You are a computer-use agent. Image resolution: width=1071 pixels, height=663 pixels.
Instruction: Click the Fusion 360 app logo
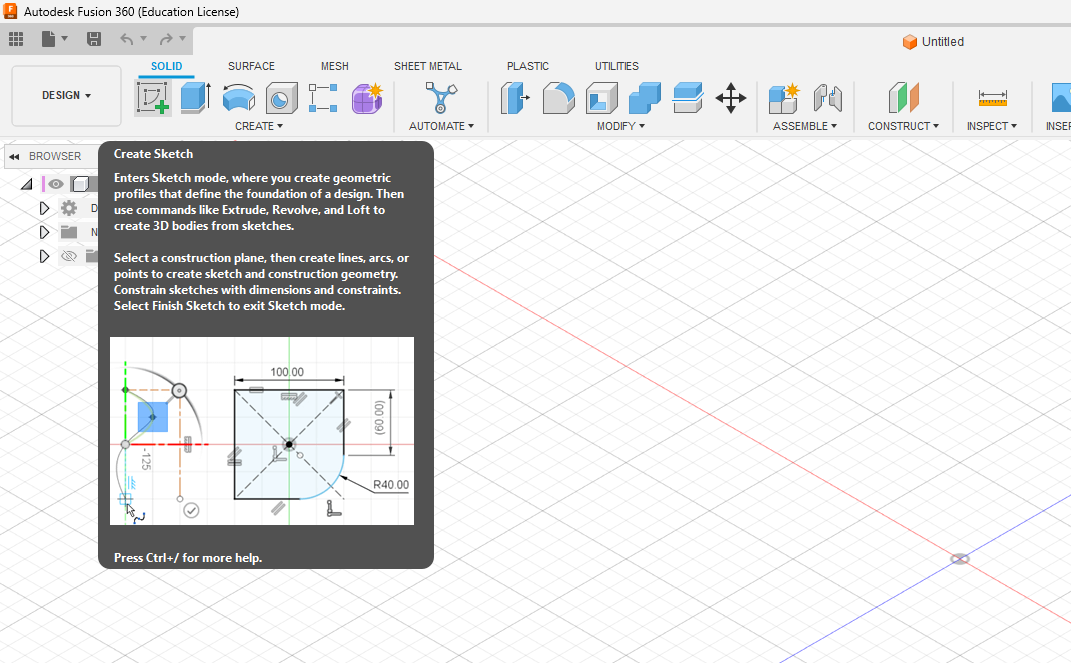(10, 11)
